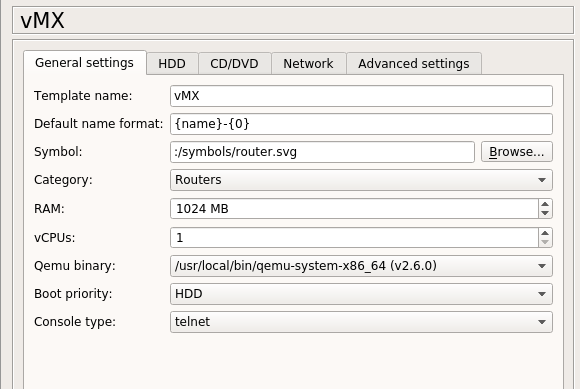Click the Template name field
This screenshot has width=580, height=389.
point(361,96)
